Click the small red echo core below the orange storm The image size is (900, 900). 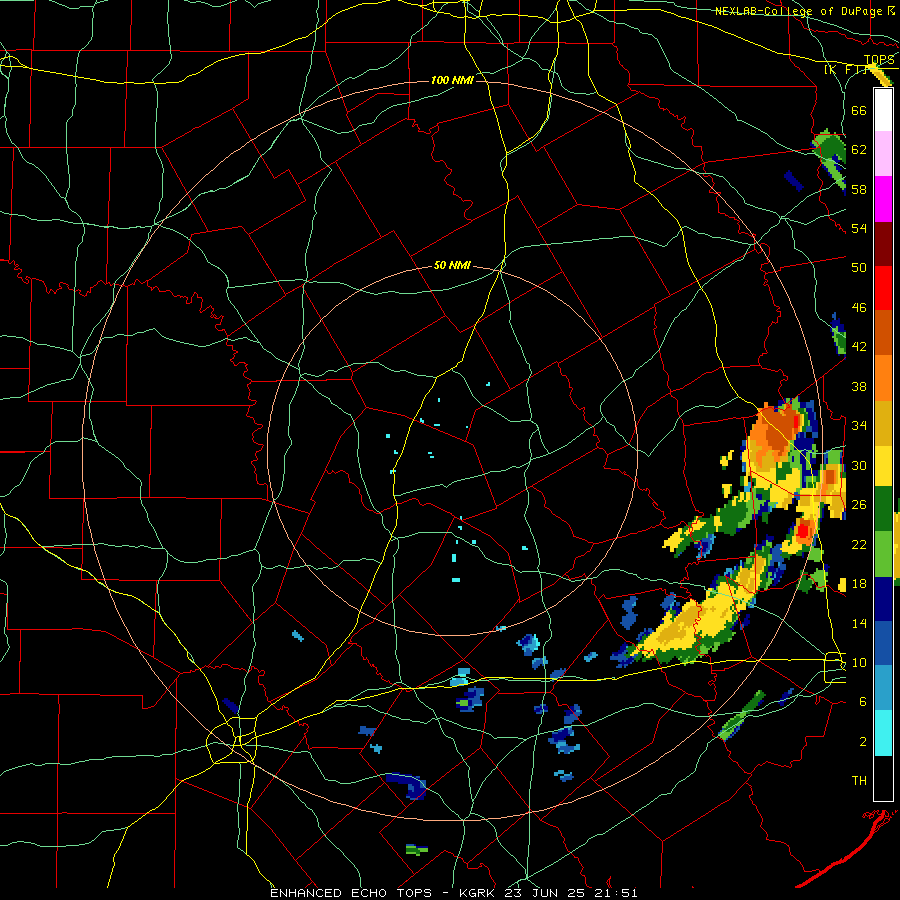click(804, 530)
